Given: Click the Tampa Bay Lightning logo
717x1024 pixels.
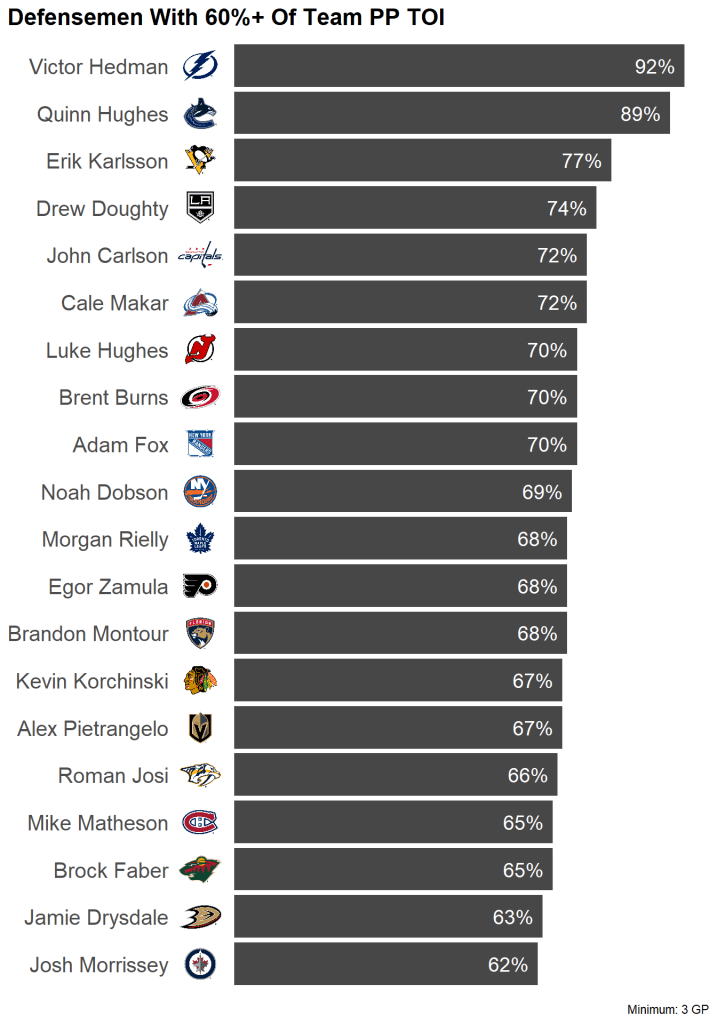Looking at the screenshot, I should 200,67.
